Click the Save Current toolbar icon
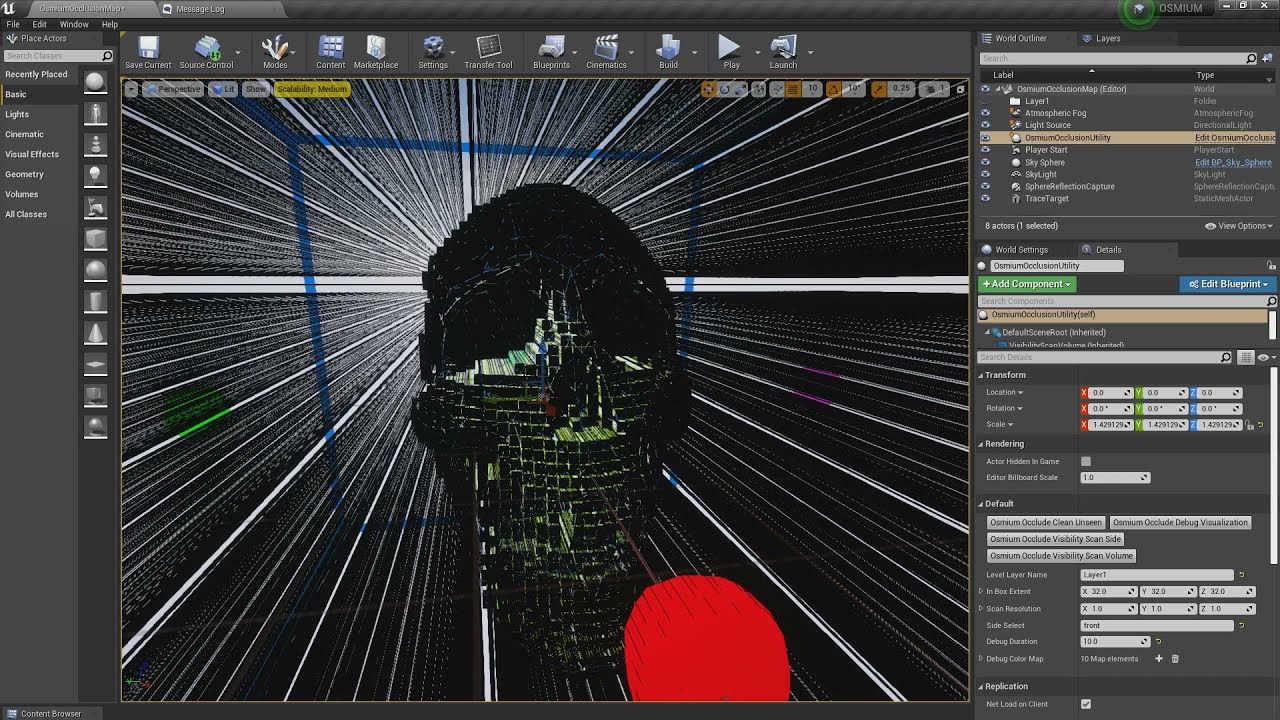 tap(148, 48)
